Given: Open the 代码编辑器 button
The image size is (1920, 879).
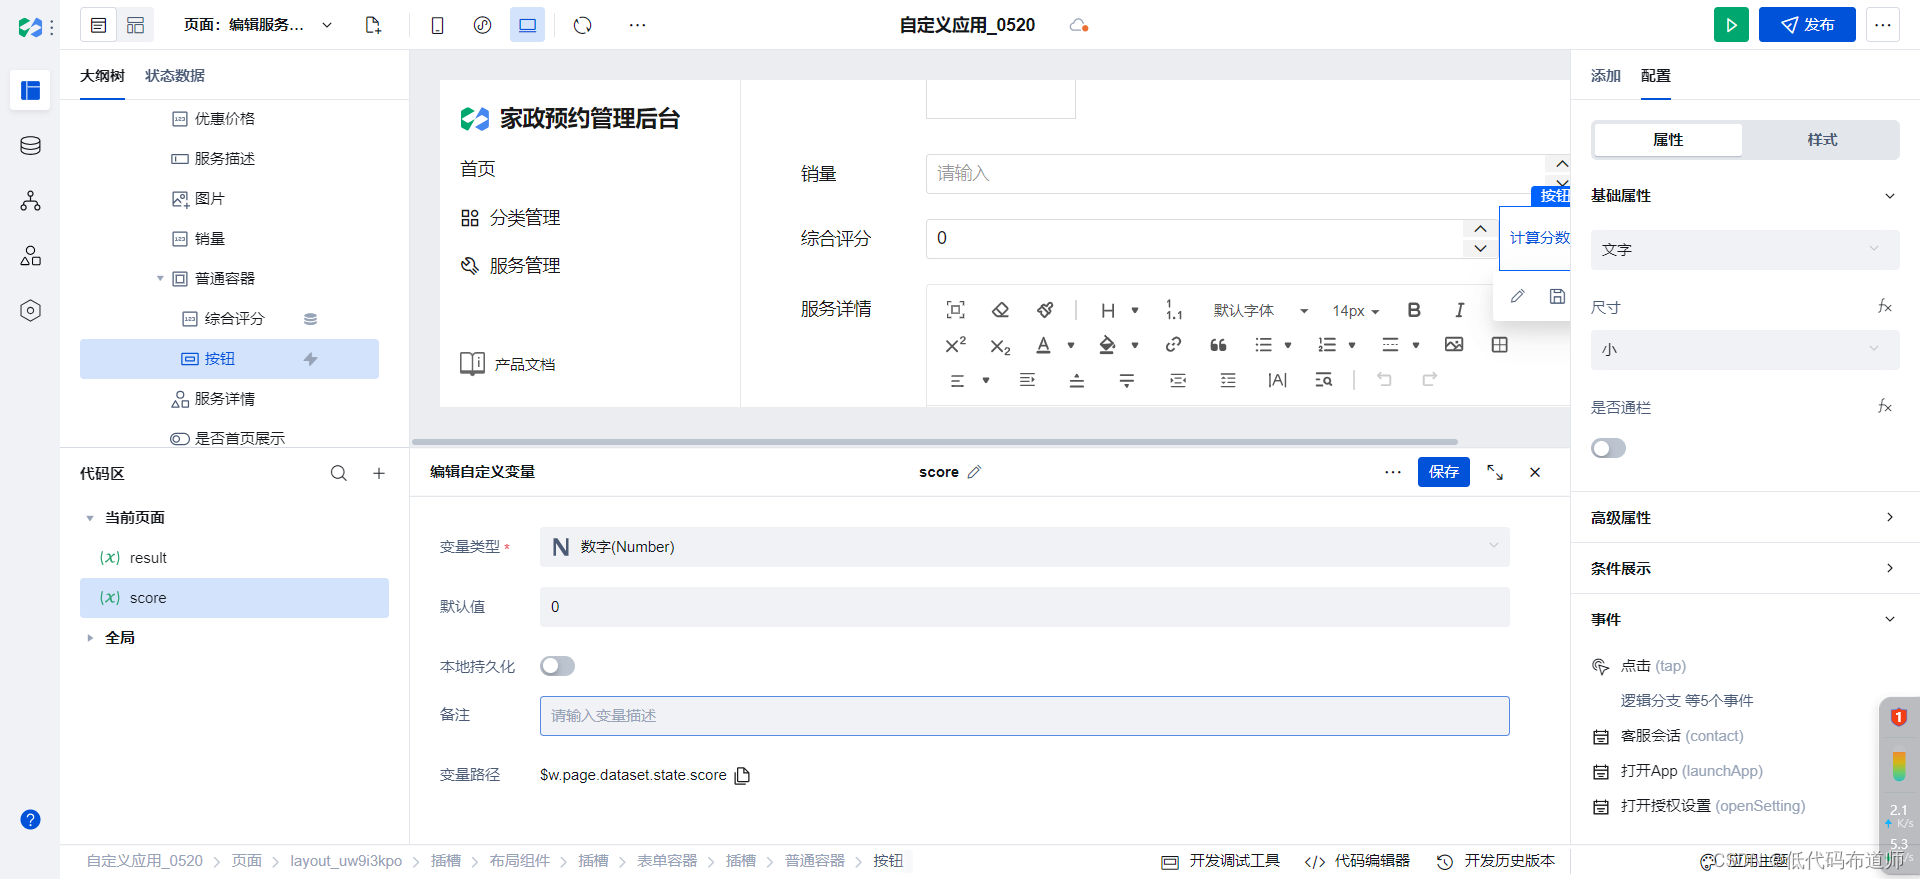Looking at the screenshot, I should (x=1358, y=861).
